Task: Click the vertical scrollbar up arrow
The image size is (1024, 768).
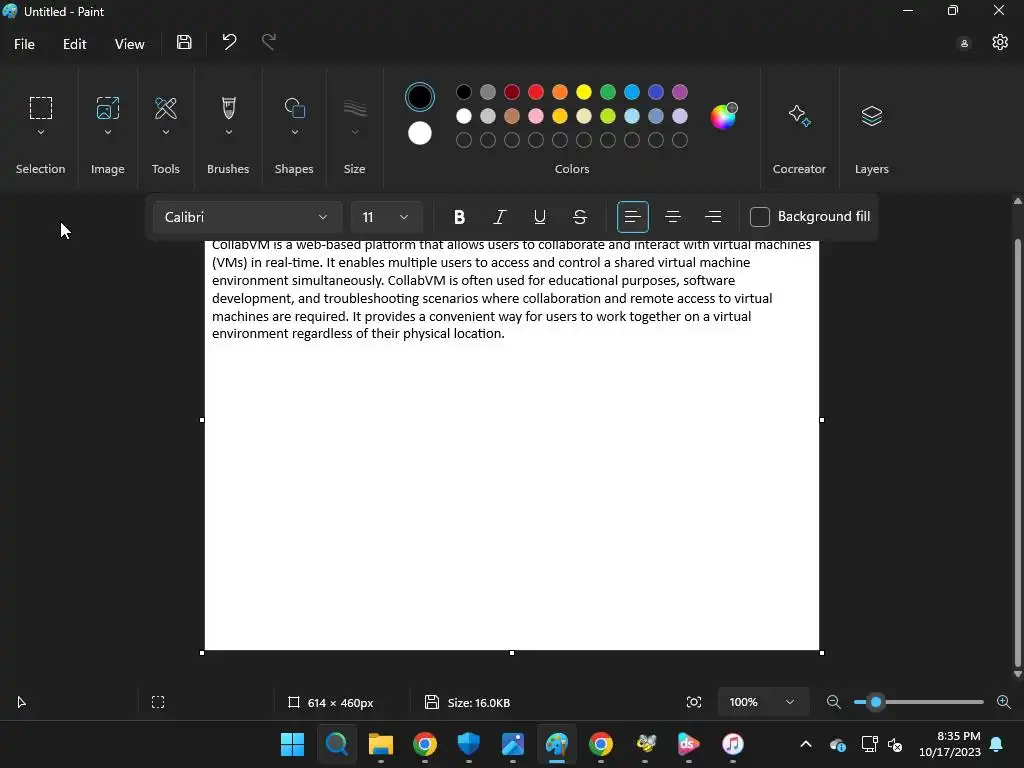Action: (x=1017, y=200)
